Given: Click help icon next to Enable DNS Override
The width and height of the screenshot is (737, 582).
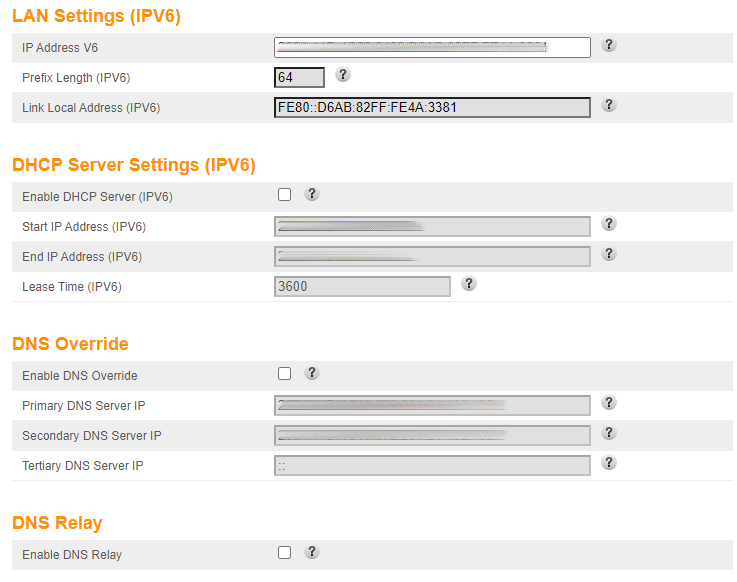Looking at the screenshot, I should (x=312, y=373).
